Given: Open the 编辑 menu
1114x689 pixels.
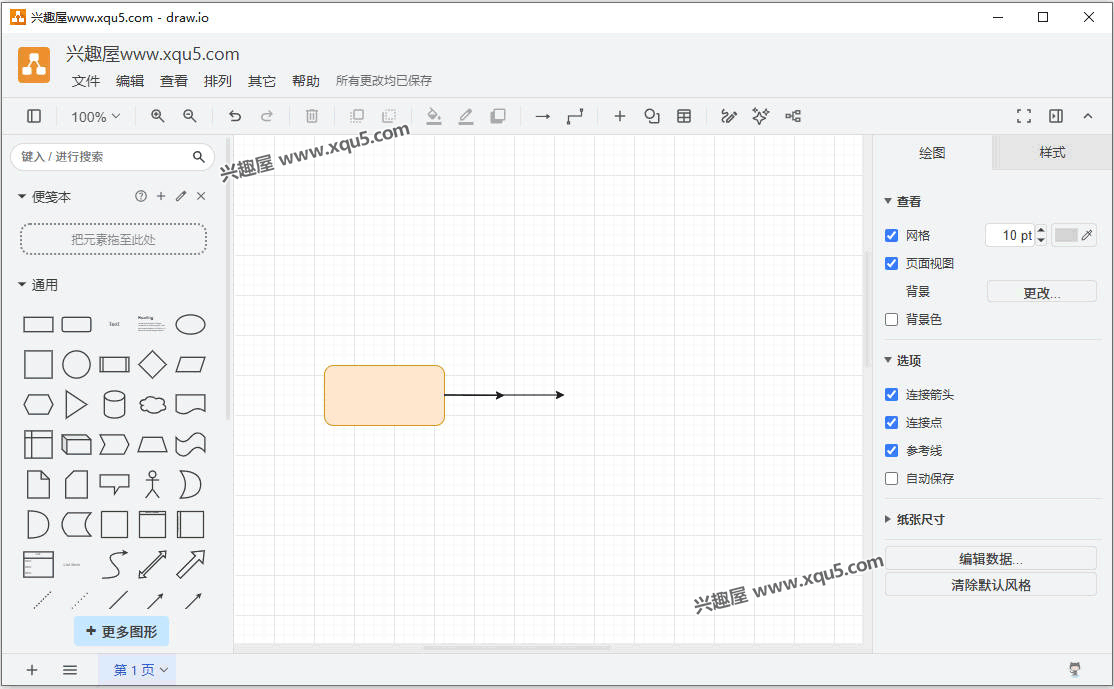Looking at the screenshot, I should [x=130, y=80].
